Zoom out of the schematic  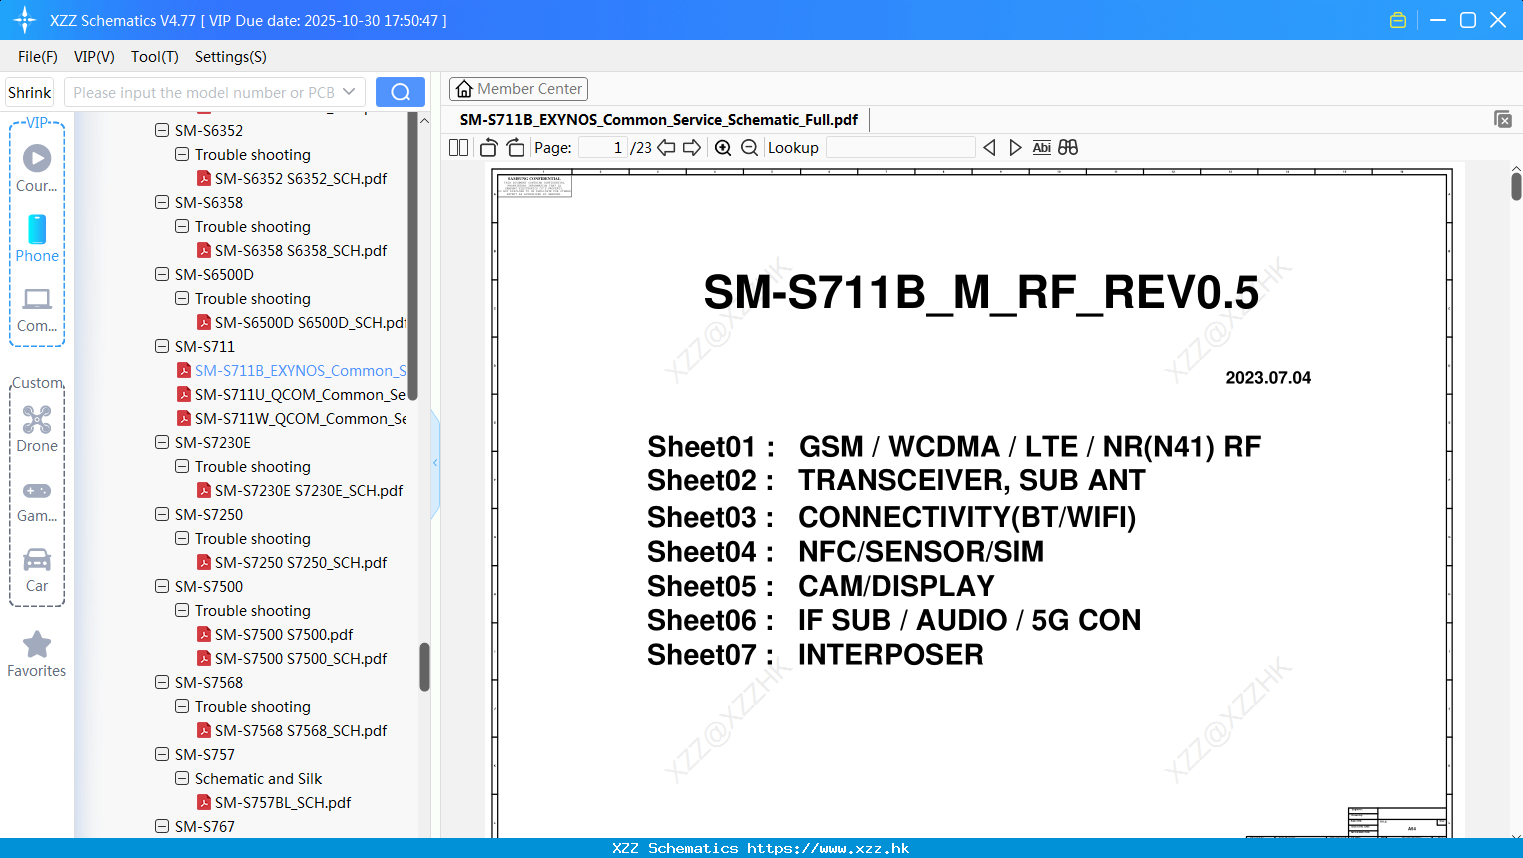(x=749, y=147)
